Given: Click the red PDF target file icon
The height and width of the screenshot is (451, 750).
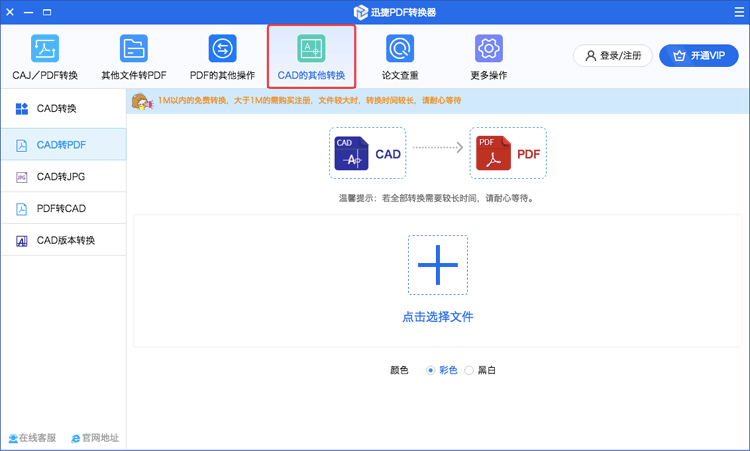Looking at the screenshot, I should coord(493,153).
